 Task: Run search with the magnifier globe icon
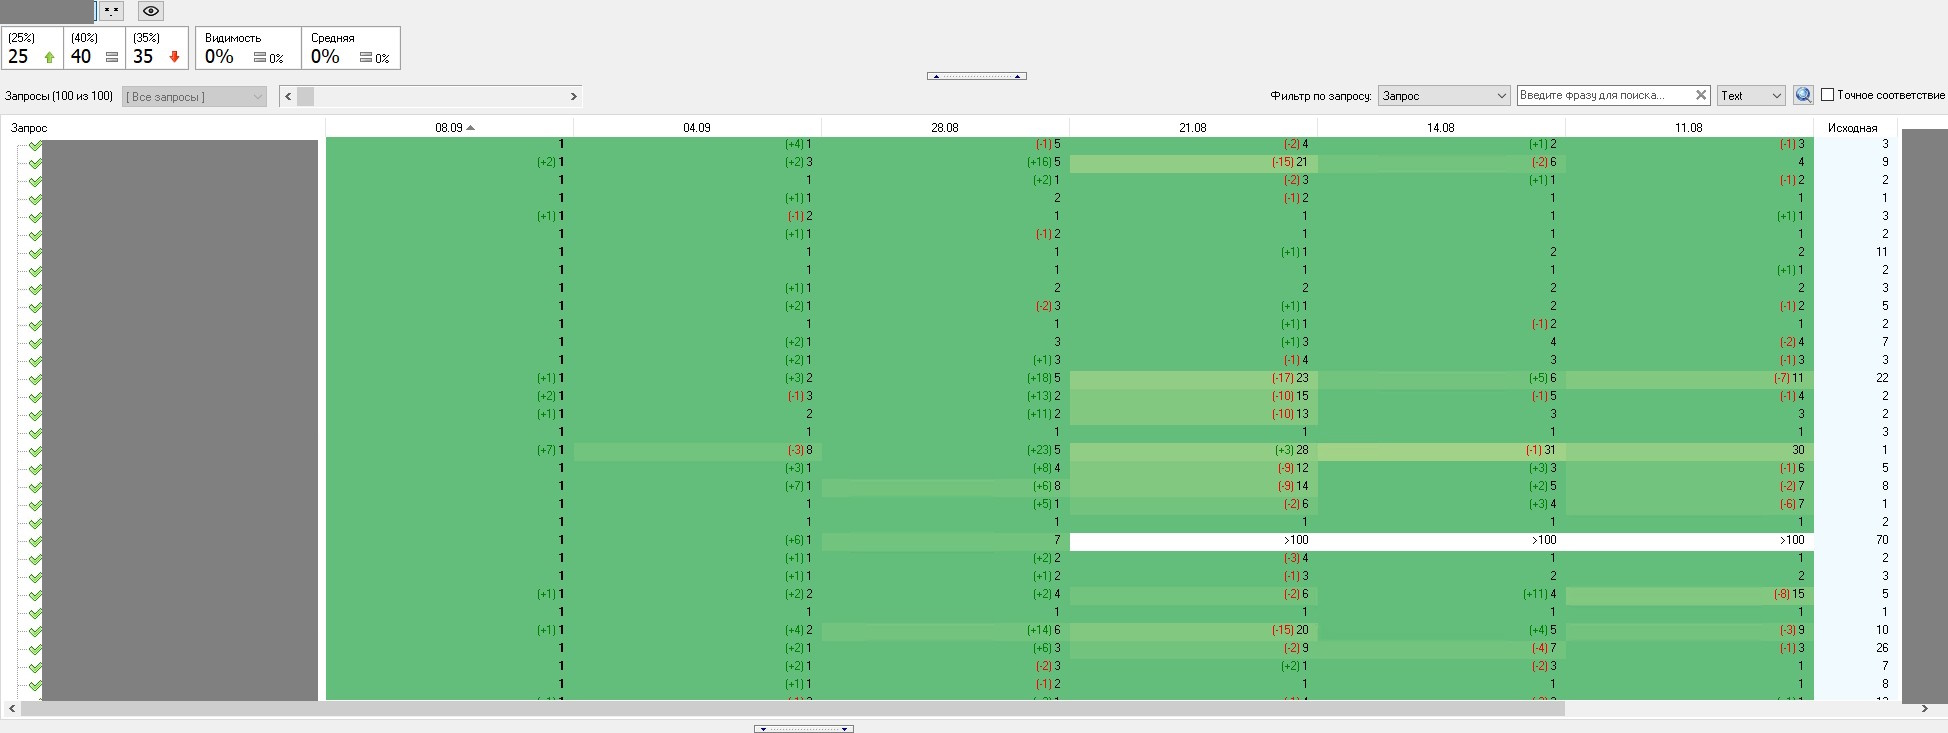tap(1803, 95)
